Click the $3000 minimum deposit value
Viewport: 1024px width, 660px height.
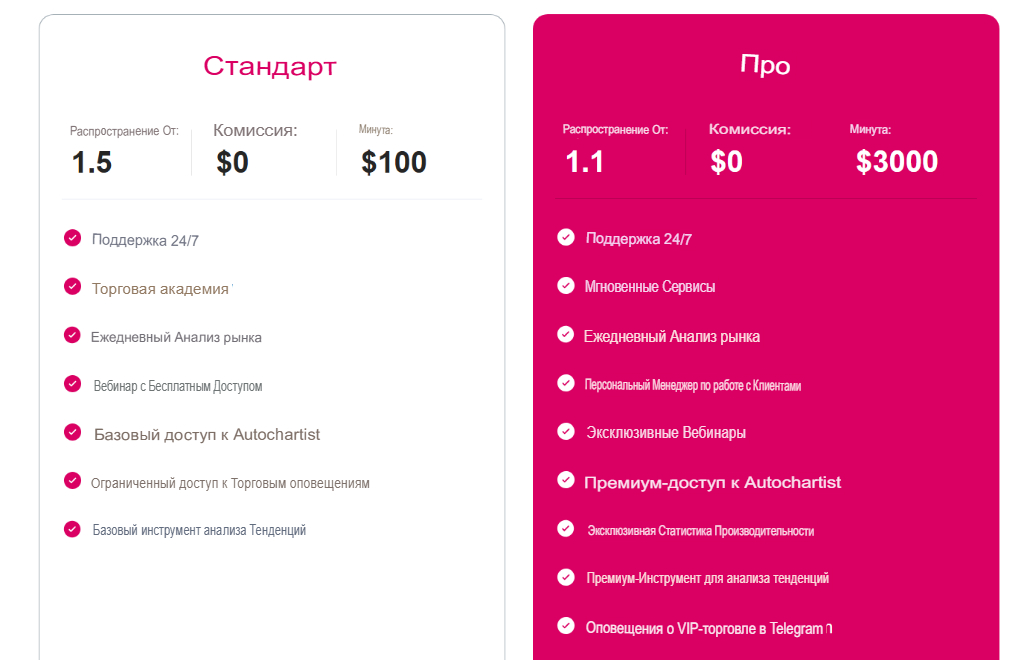pyautogui.click(x=897, y=162)
